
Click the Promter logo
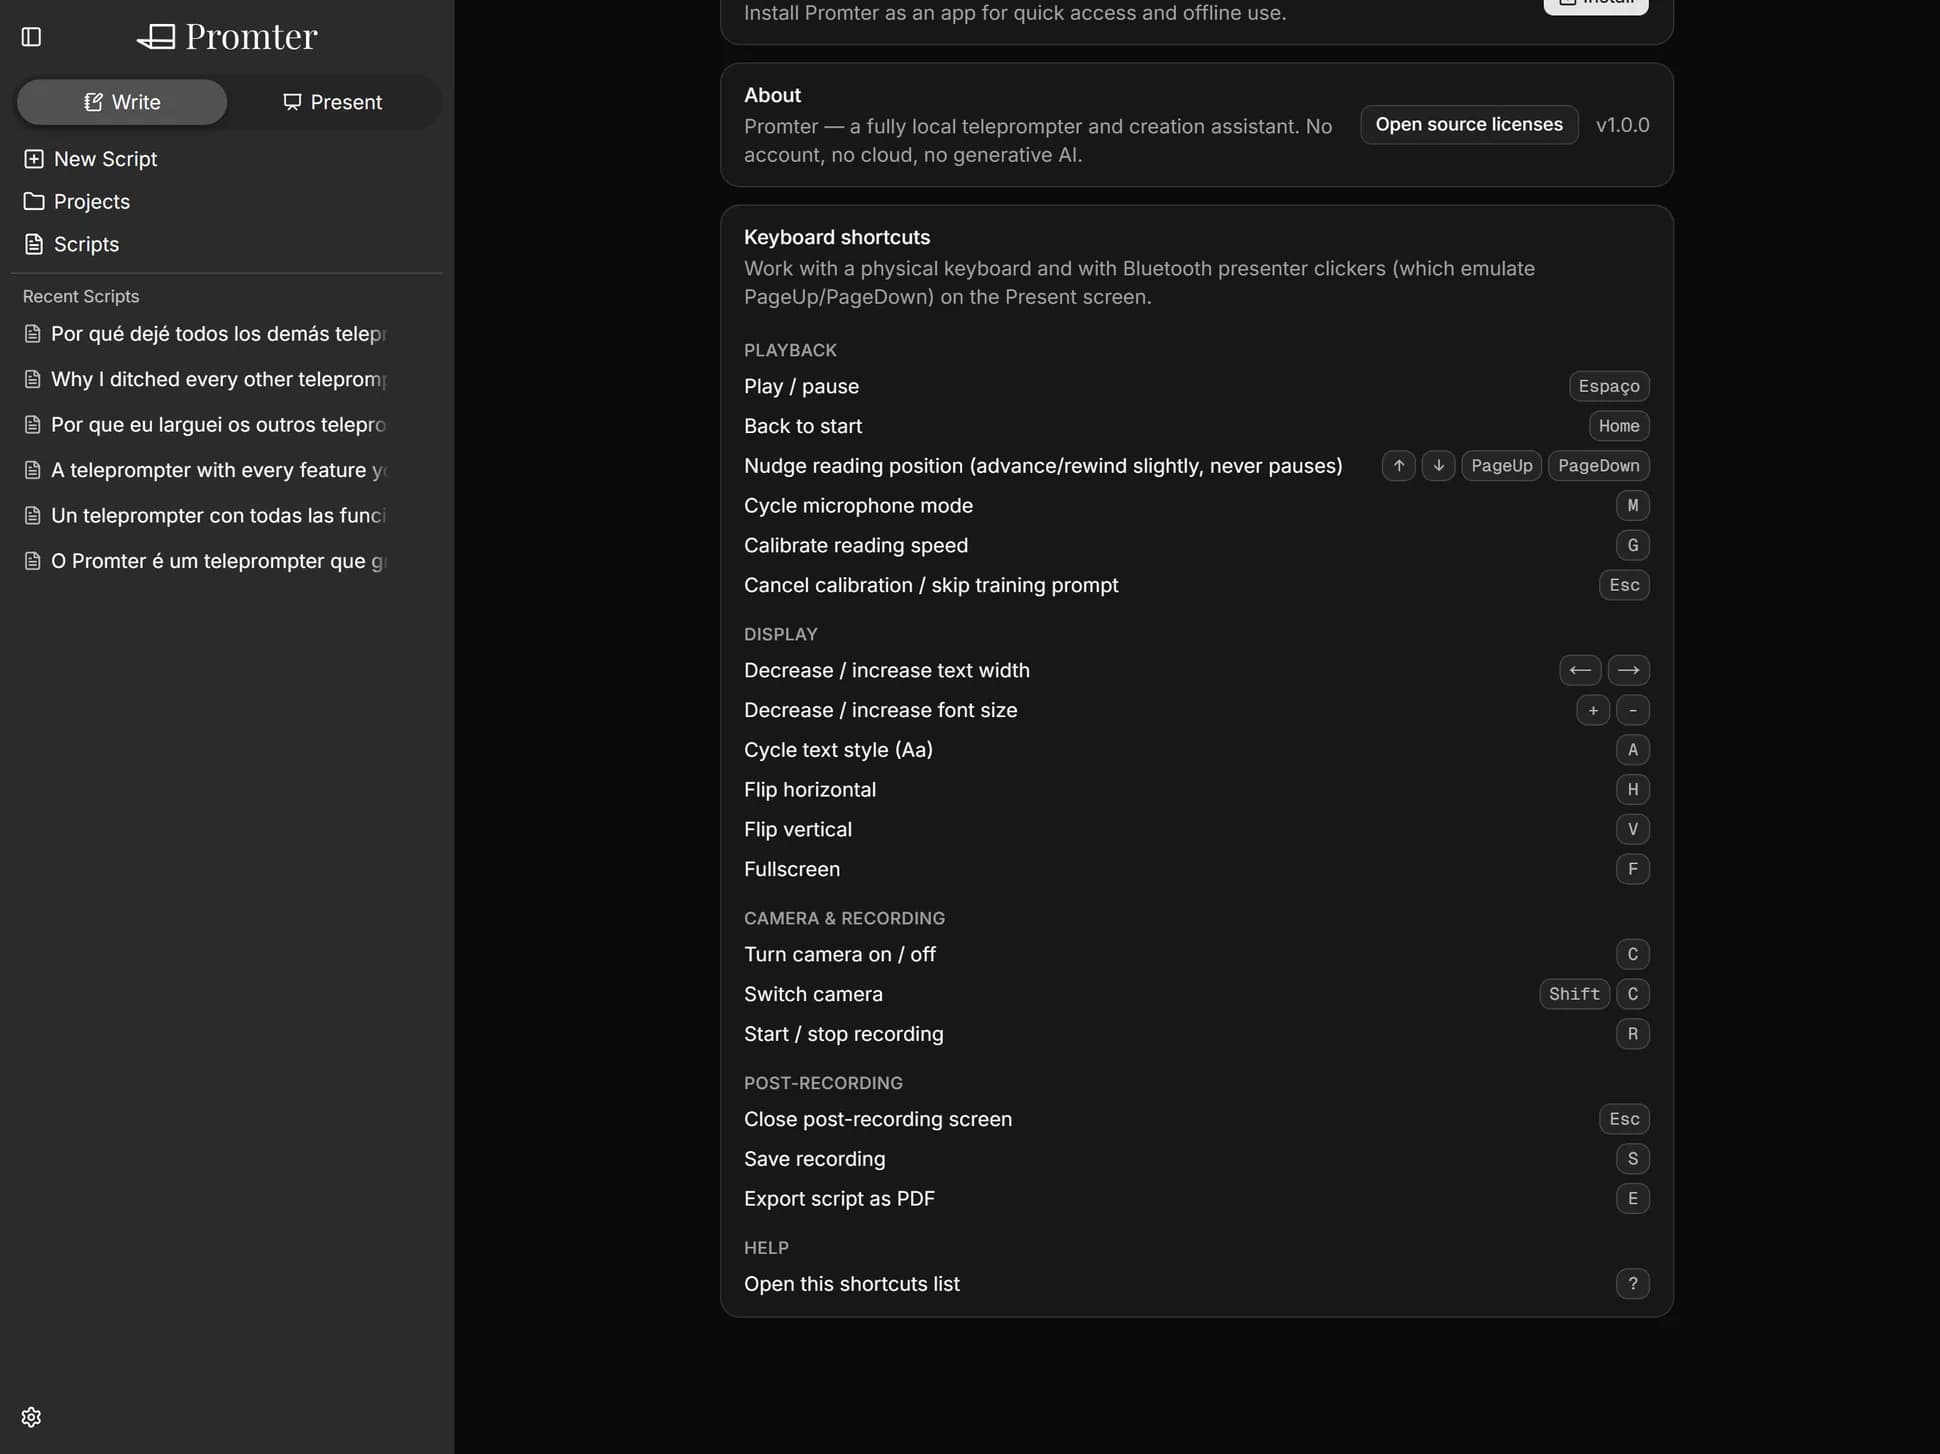tap(227, 37)
